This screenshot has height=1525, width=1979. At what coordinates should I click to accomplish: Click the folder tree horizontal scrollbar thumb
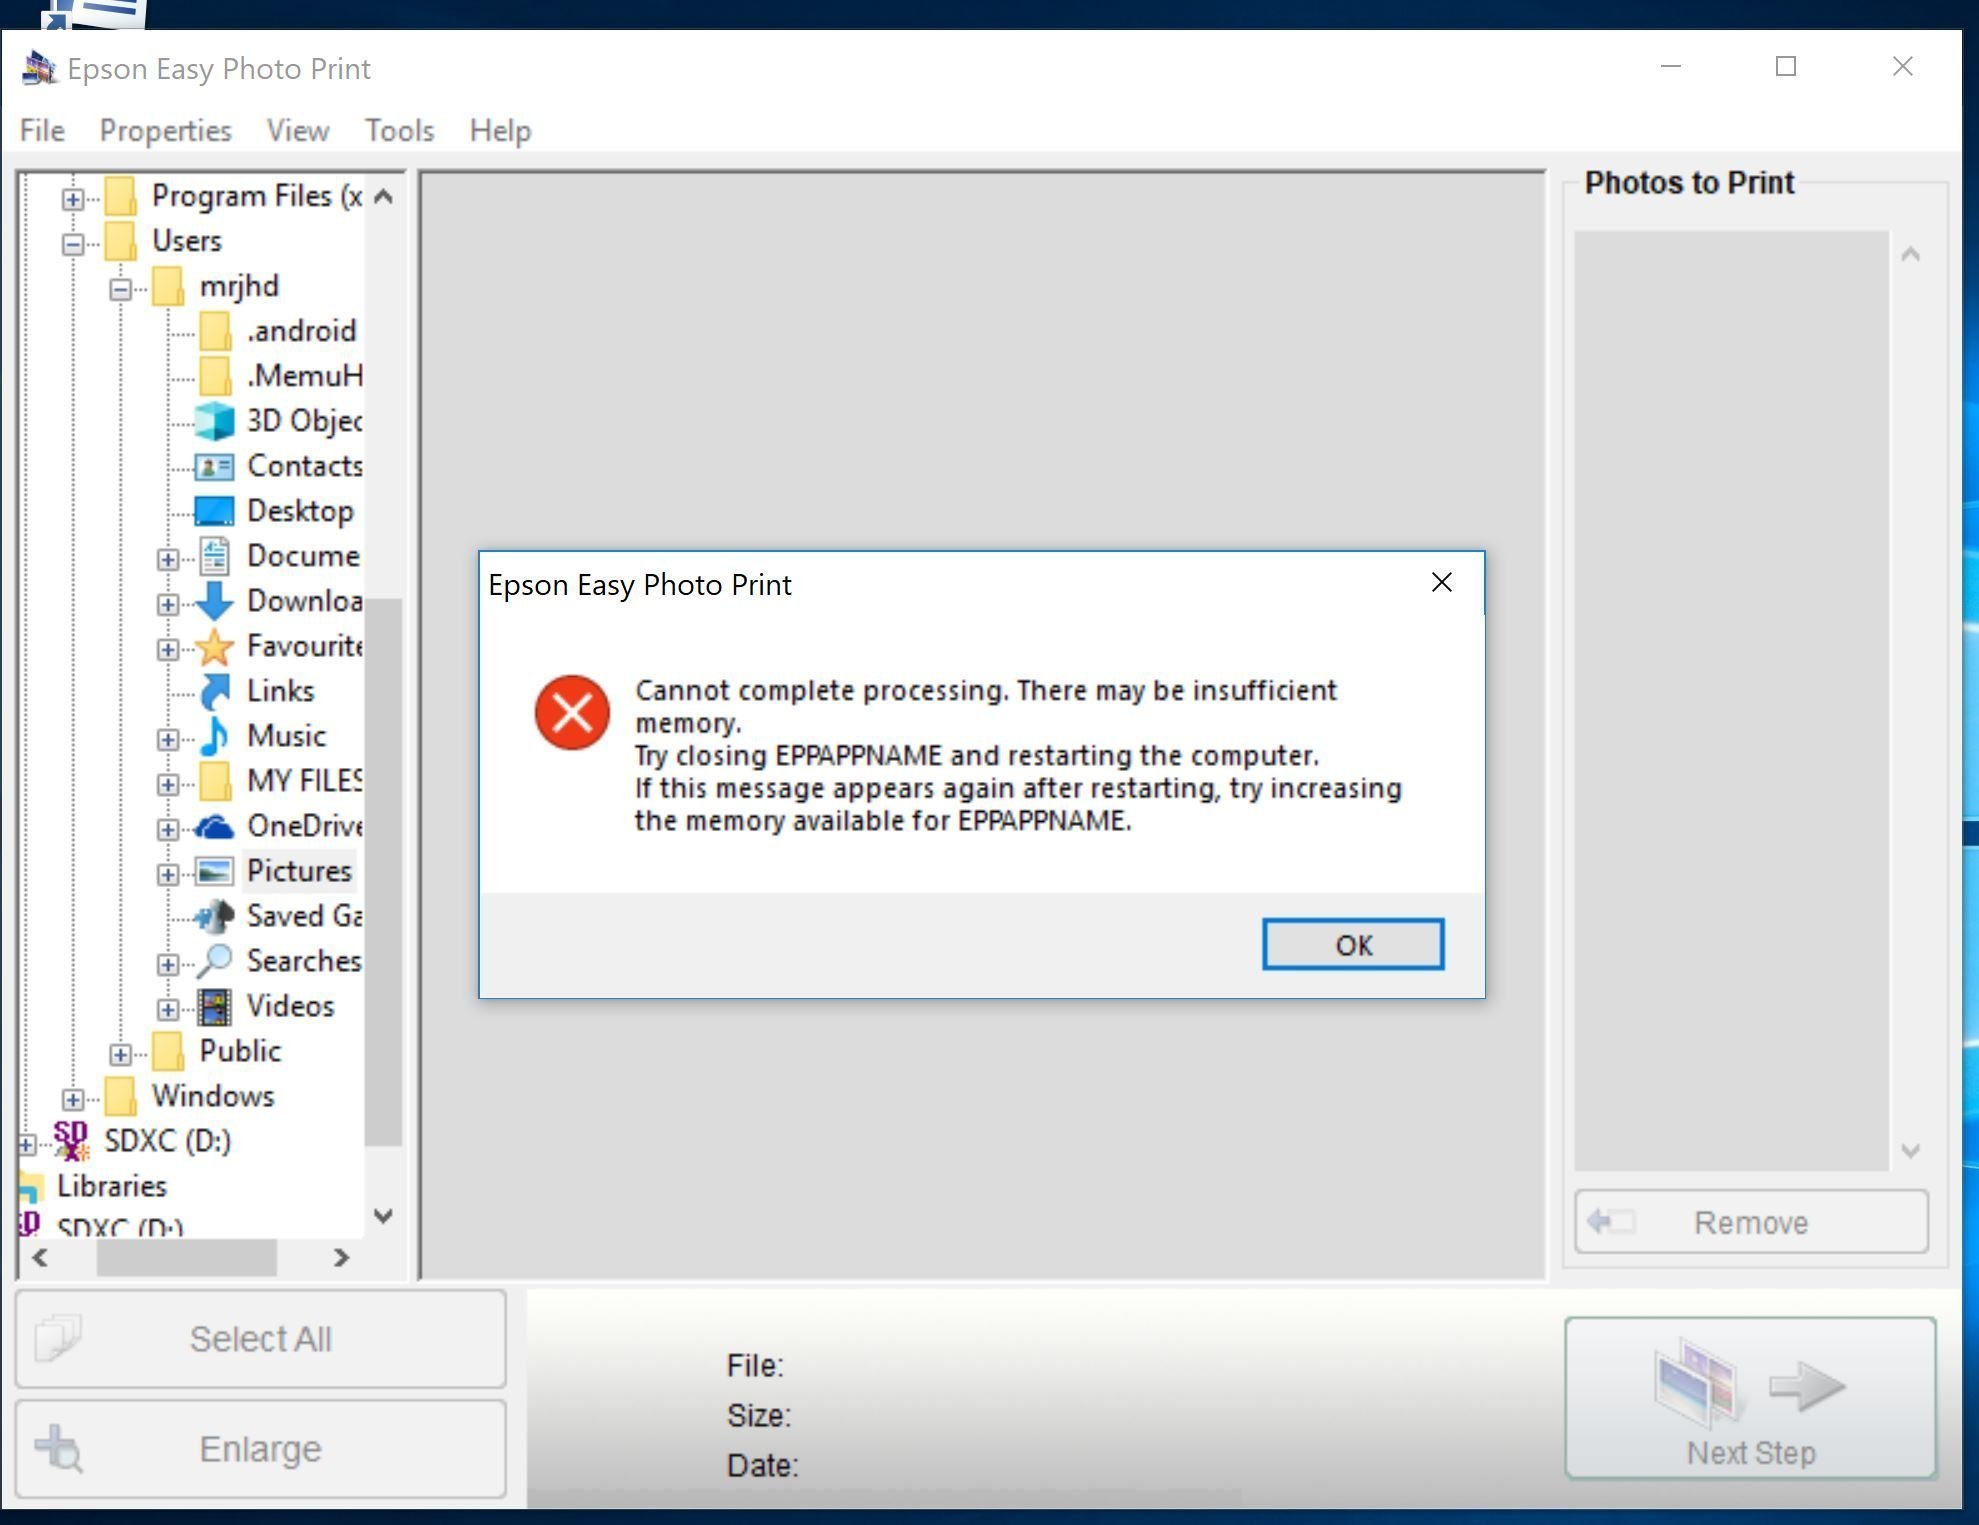pyautogui.click(x=186, y=1257)
